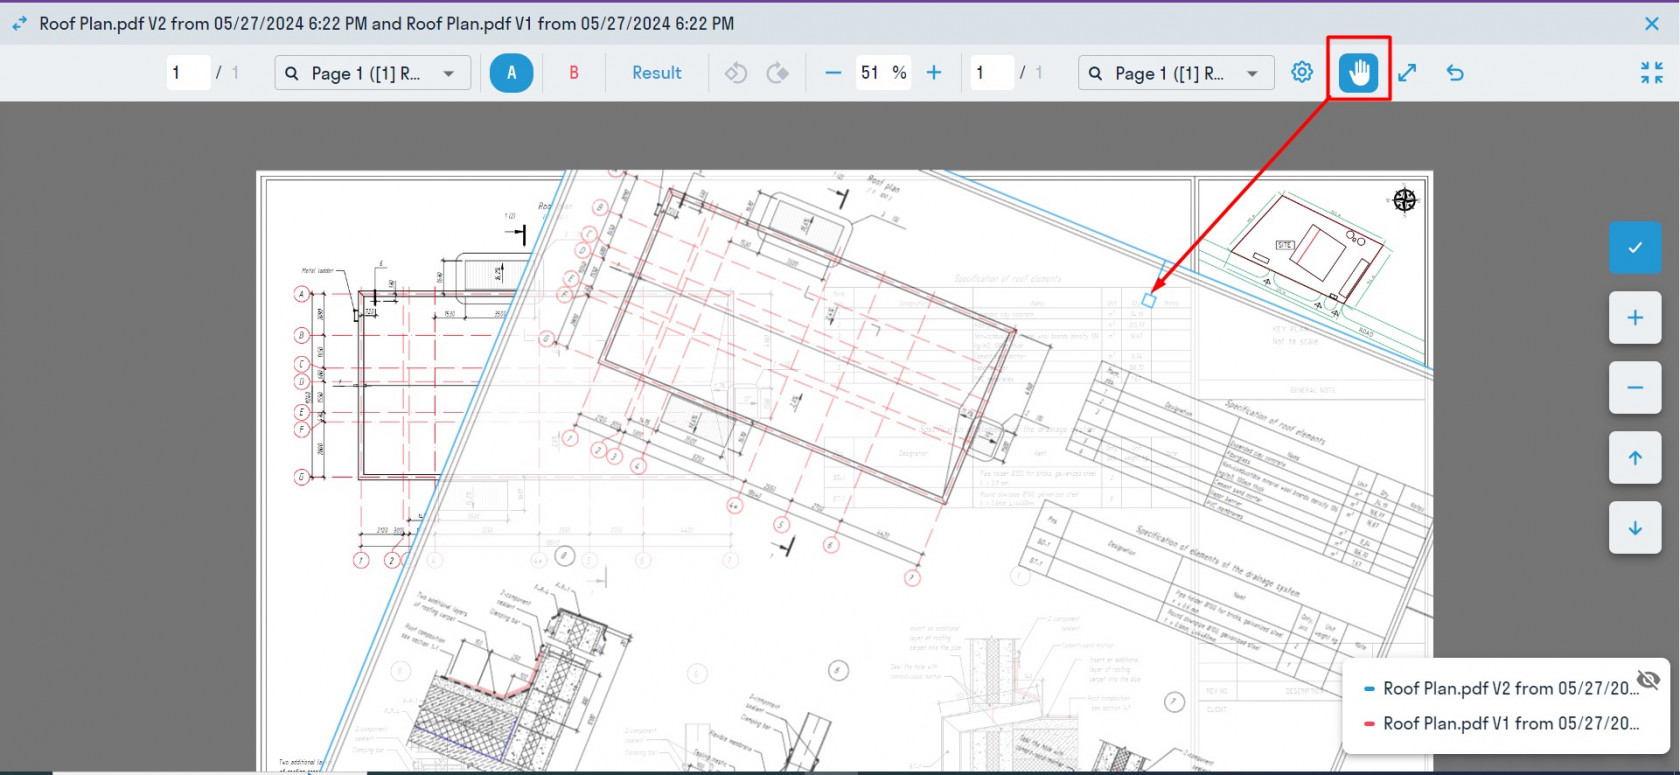Collapse the viewer from full screen
Viewport: 1680px width, 775px height.
pos(1652,72)
